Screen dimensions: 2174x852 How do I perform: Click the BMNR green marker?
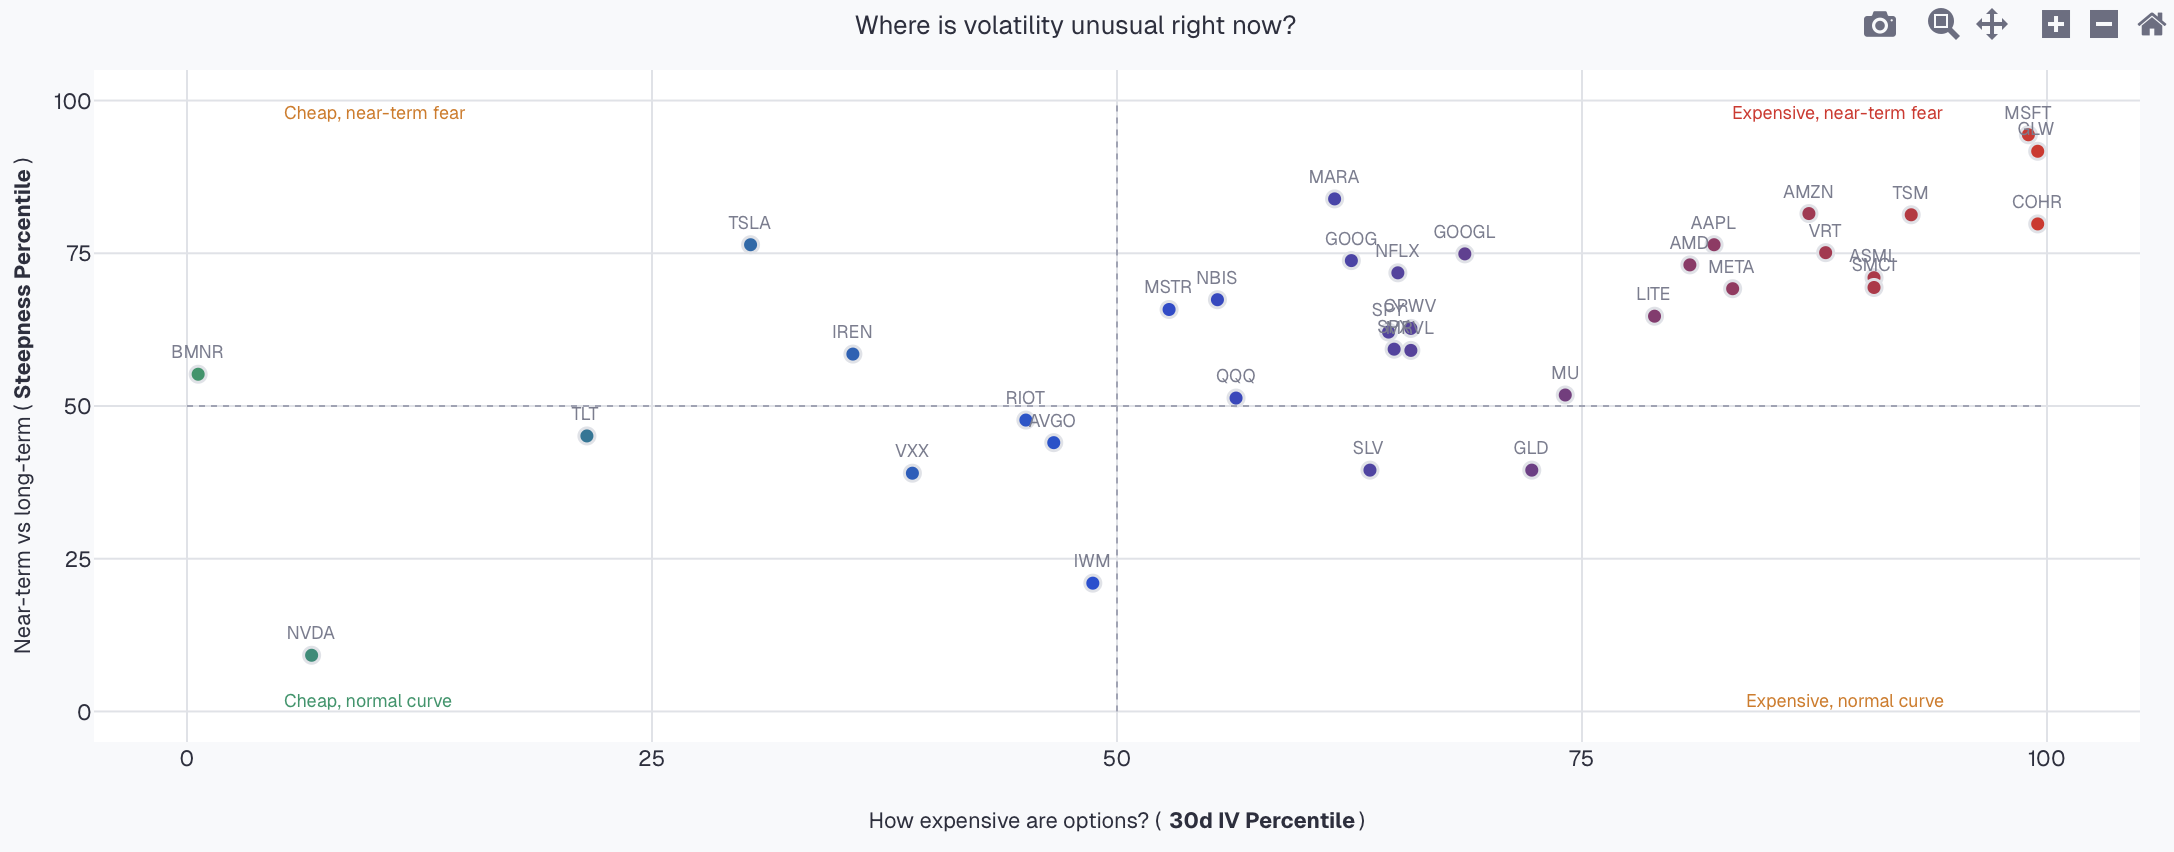pyautogui.click(x=197, y=374)
